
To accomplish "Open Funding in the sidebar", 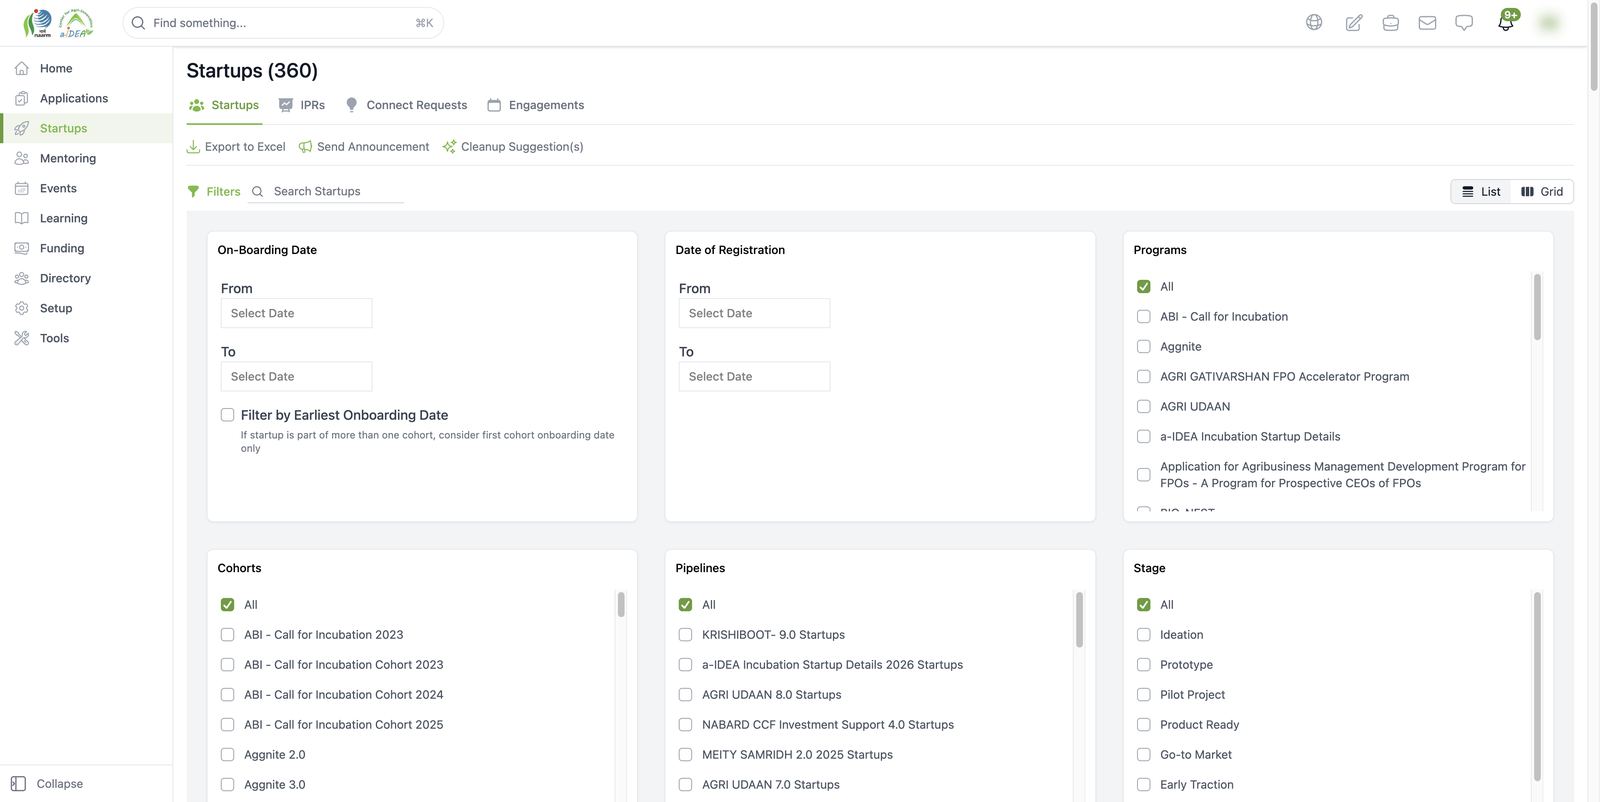I will click(86, 248).
